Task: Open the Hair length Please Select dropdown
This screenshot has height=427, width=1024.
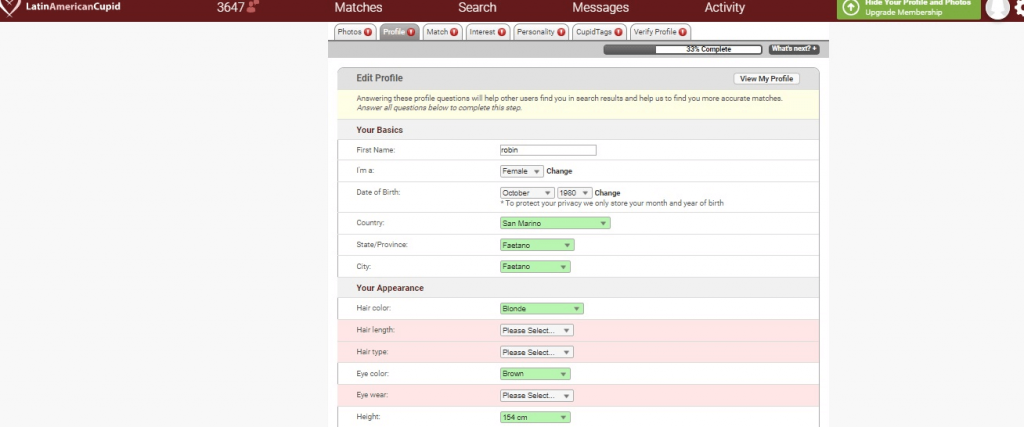Action: coord(536,330)
